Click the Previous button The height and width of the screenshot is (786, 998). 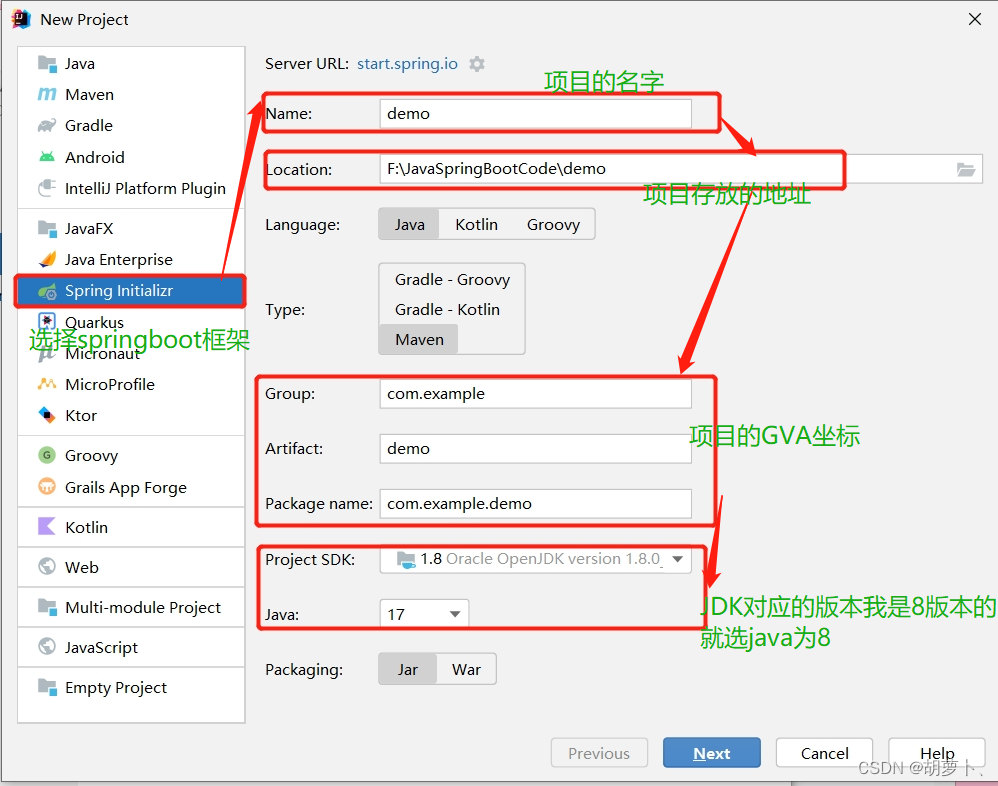pyautogui.click(x=599, y=753)
